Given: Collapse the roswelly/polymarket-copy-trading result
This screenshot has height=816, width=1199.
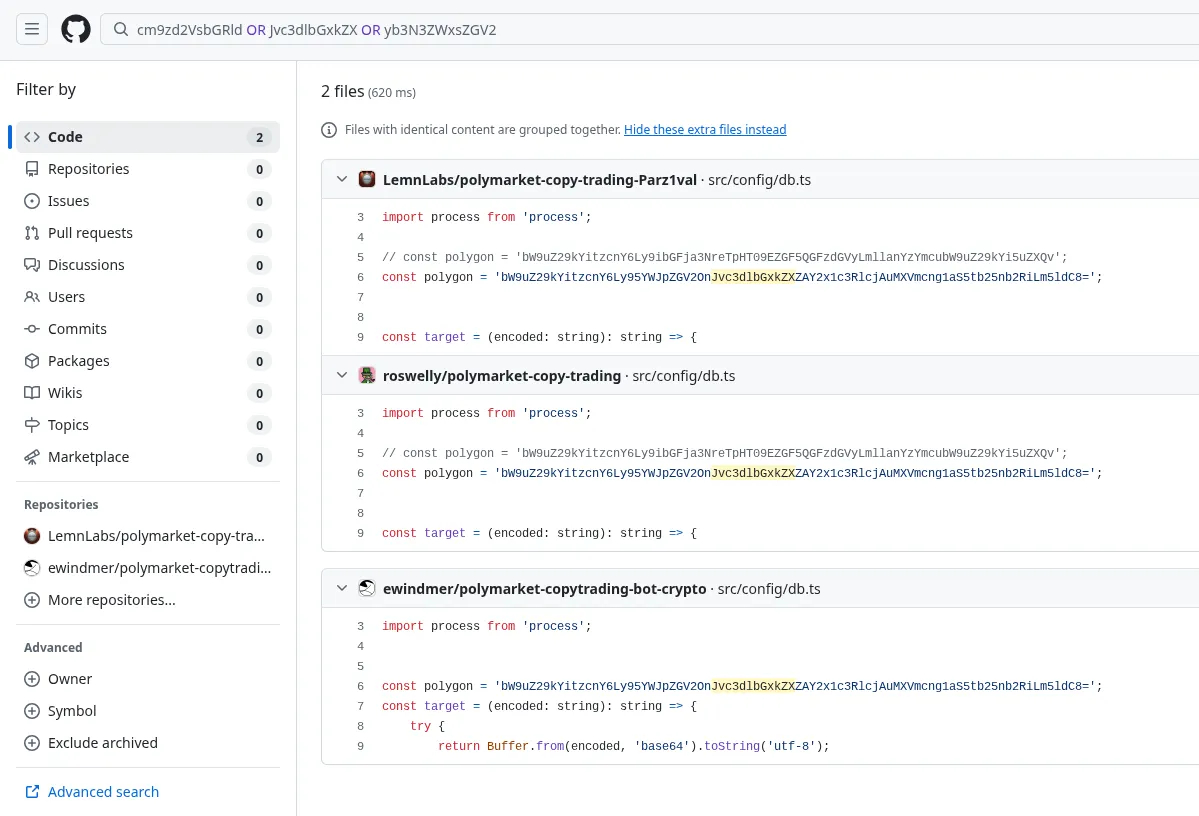Looking at the screenshot, I should click(342, 376).
